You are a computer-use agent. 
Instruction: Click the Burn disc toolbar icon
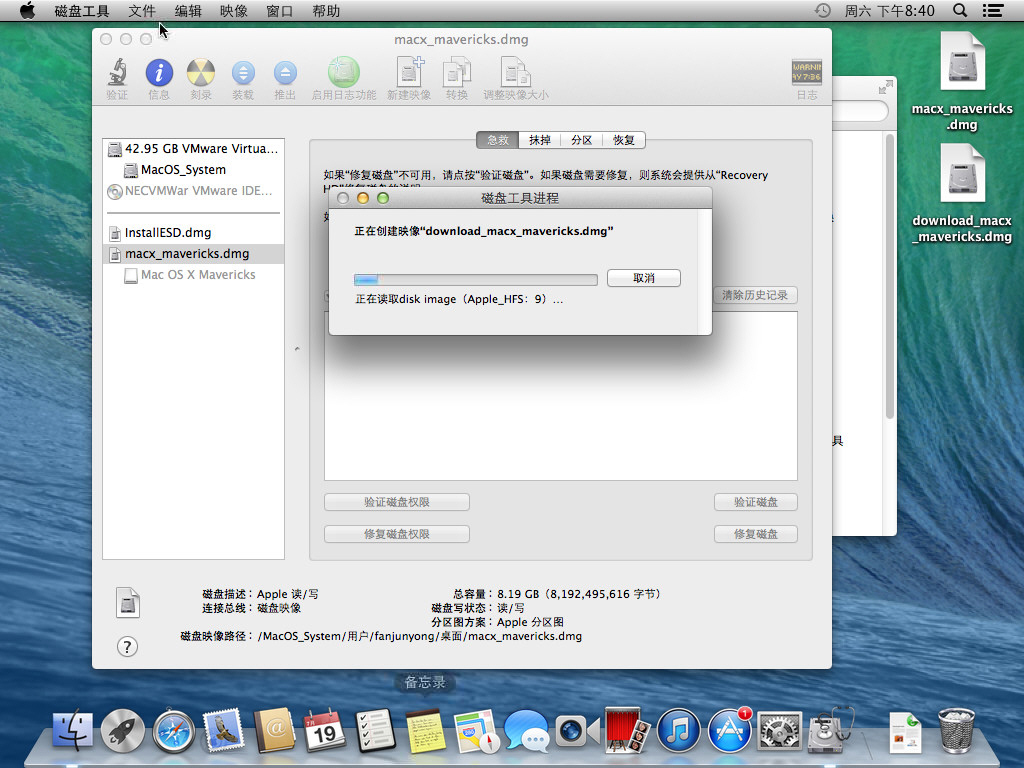click(x=200, y=72)
